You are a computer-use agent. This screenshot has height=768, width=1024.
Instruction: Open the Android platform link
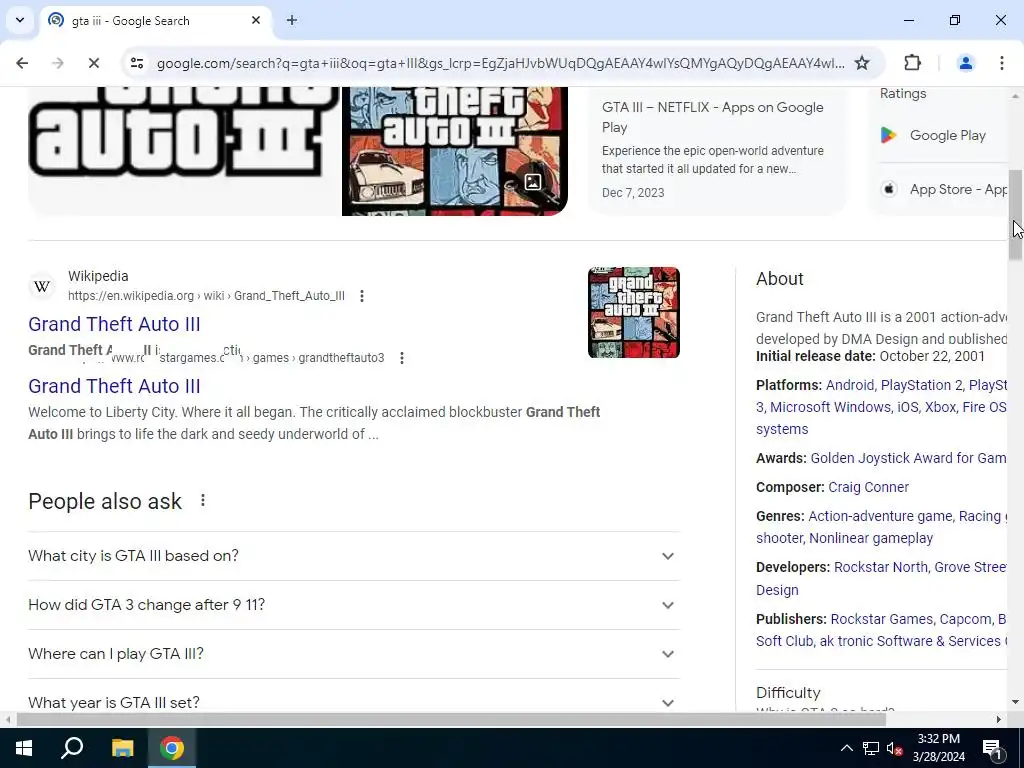[850, 385]
